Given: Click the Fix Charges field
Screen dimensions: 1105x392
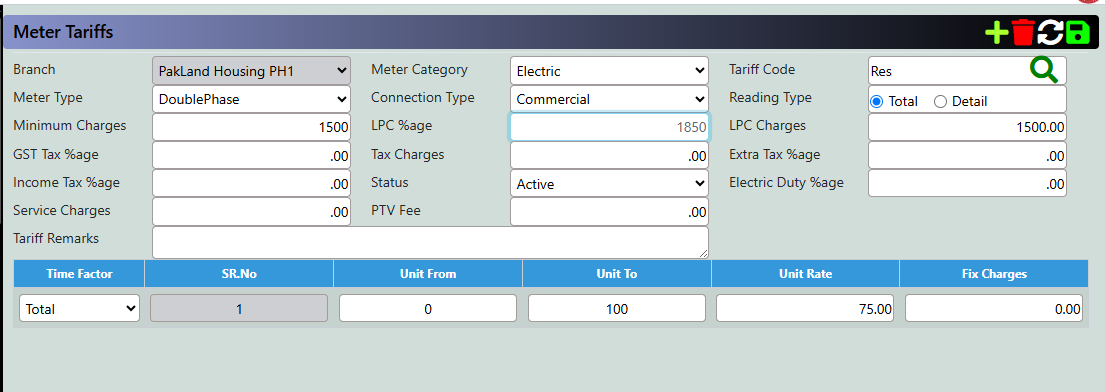Looking at the screenshot, I should click(994, 308).
